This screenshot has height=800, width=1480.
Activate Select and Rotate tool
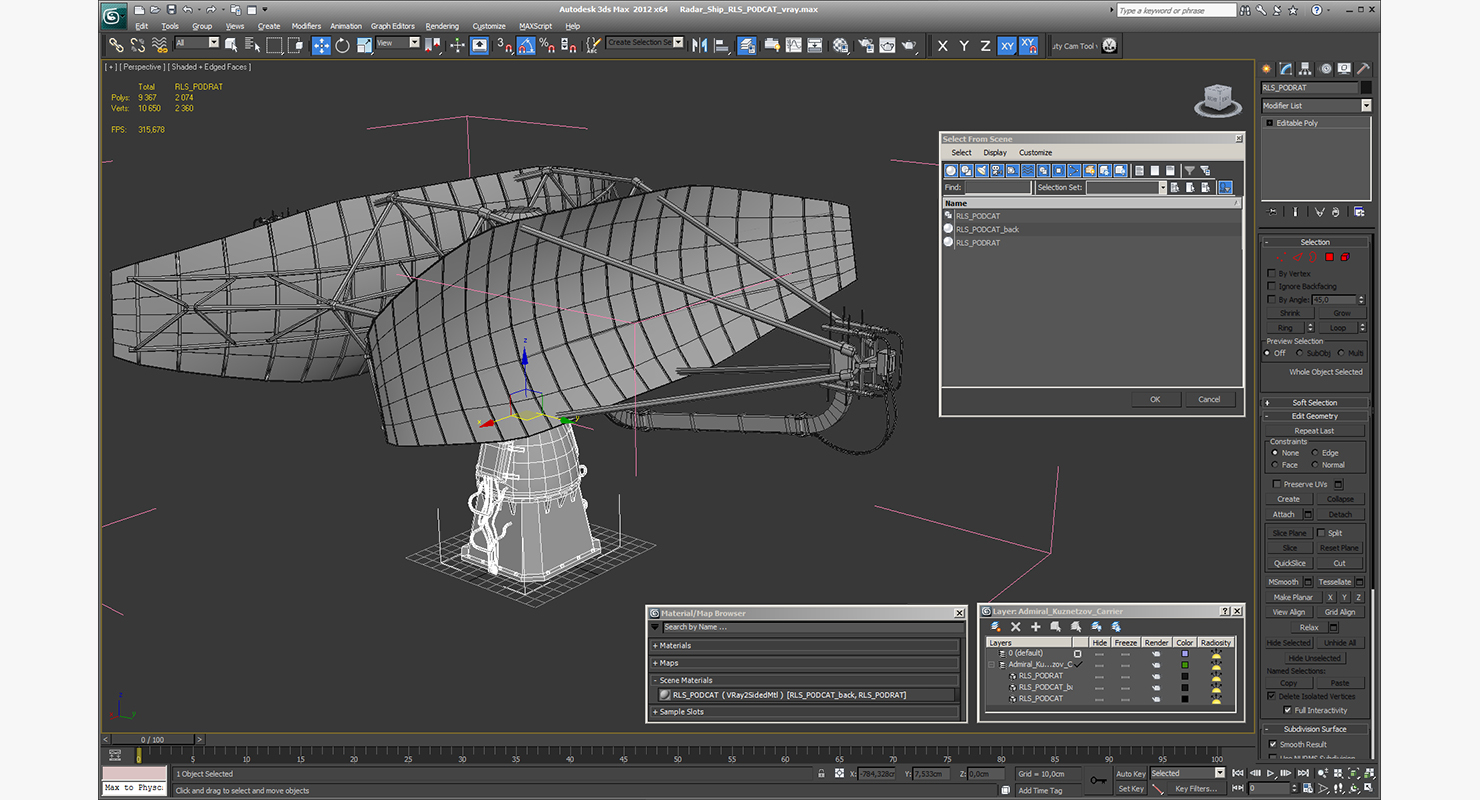pos(342,45)
